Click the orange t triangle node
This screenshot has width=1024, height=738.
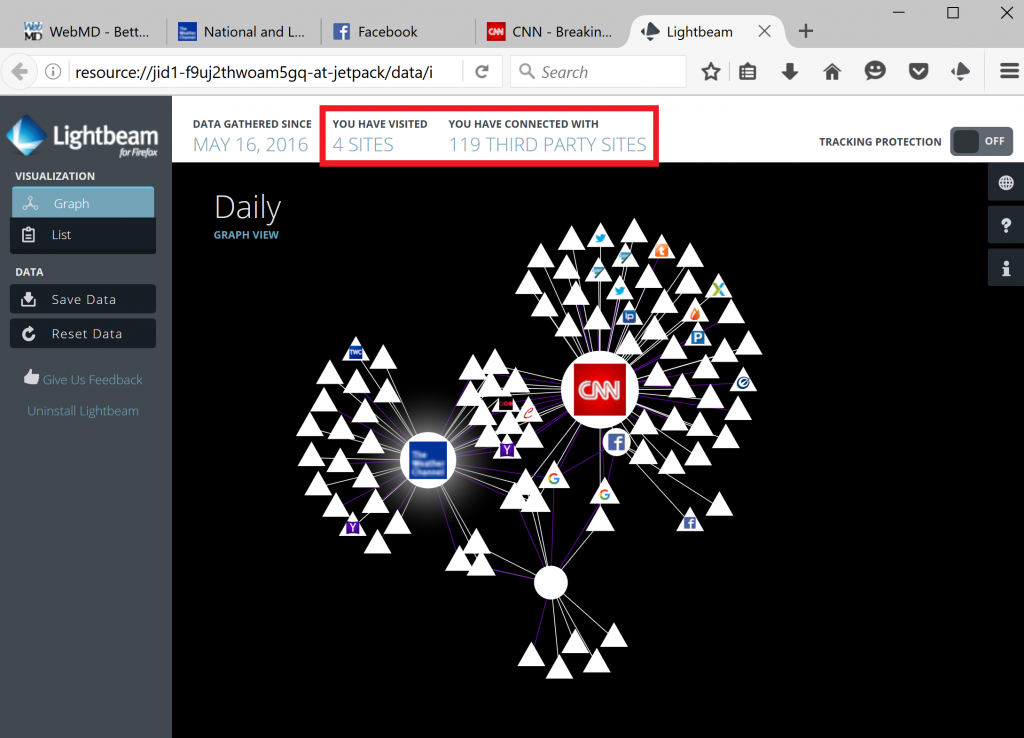click(661, 249)
